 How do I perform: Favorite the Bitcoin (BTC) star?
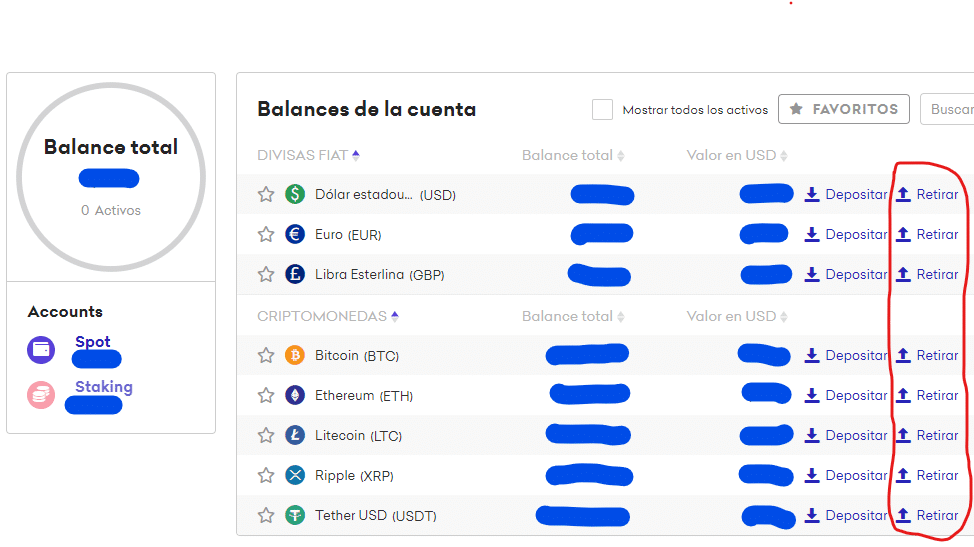click(266, 355)
